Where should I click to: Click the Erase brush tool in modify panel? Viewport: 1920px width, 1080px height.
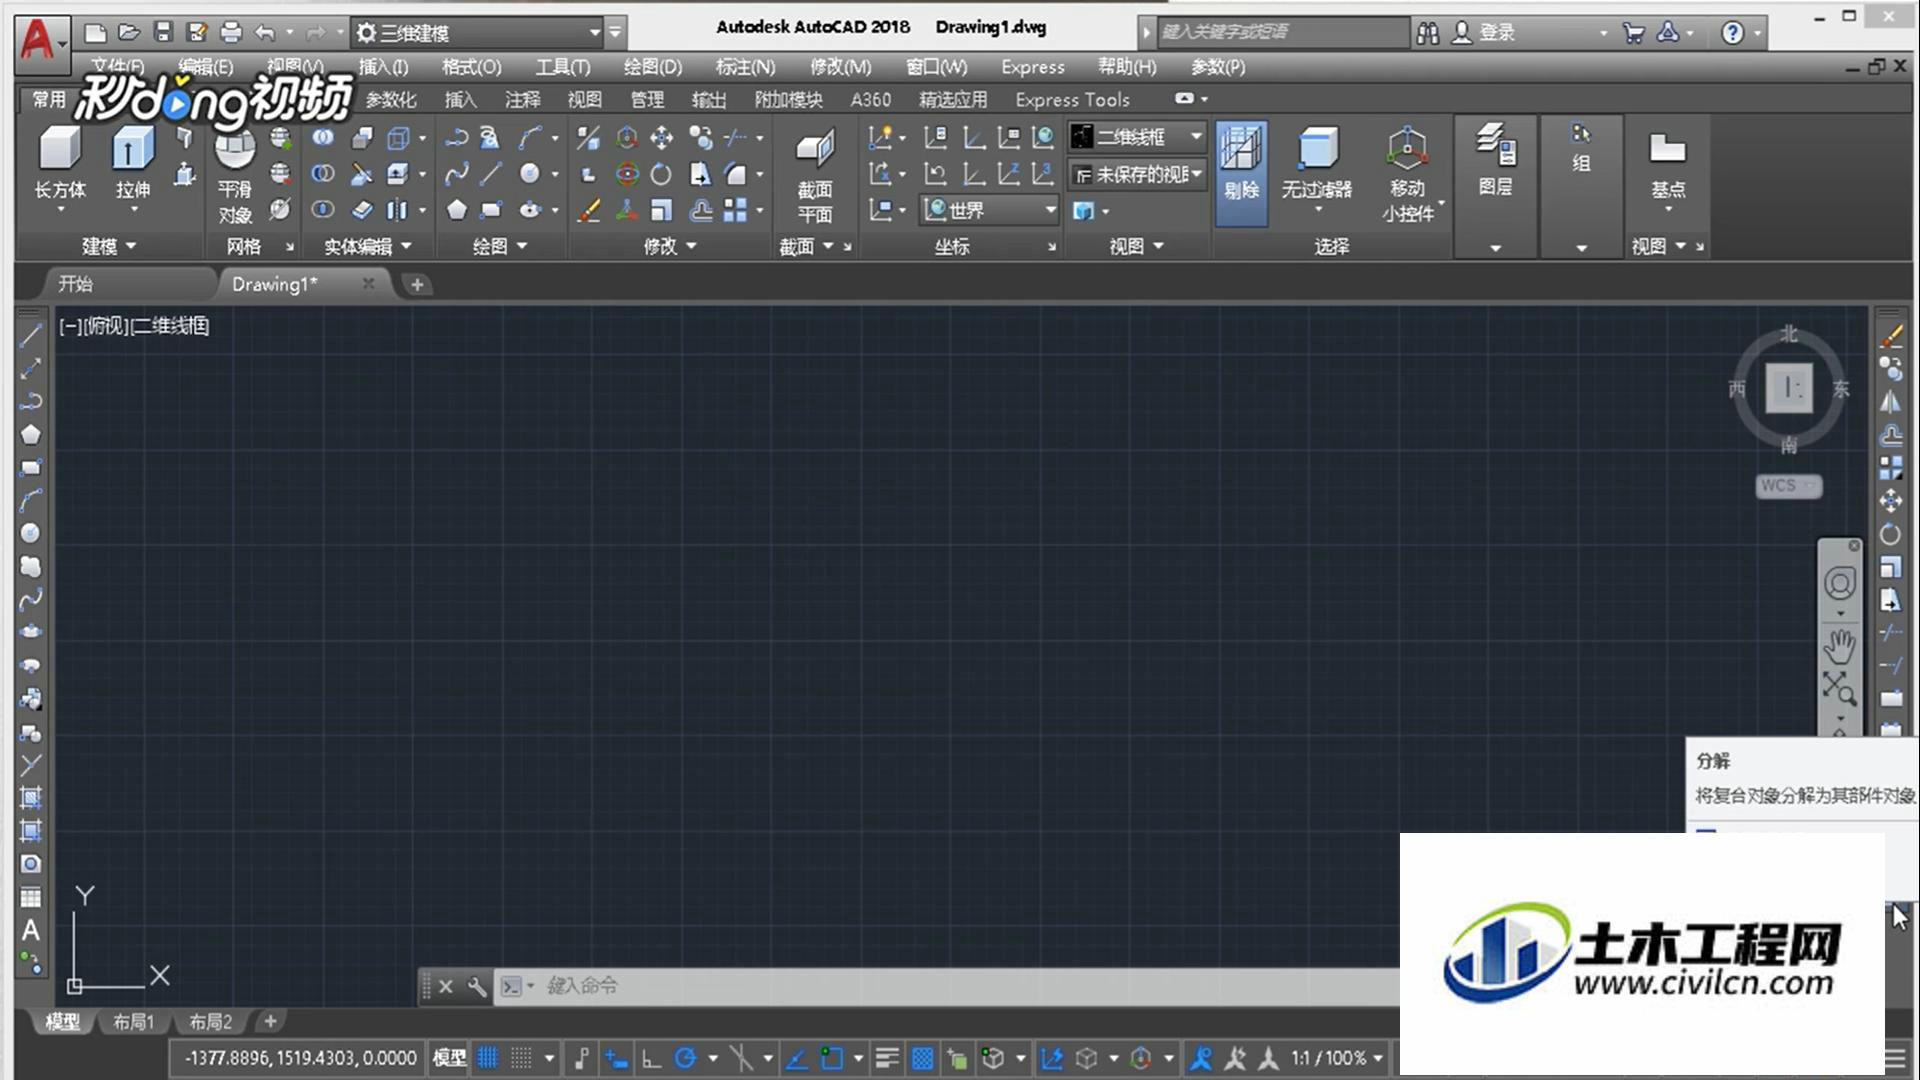pos(590,210)
